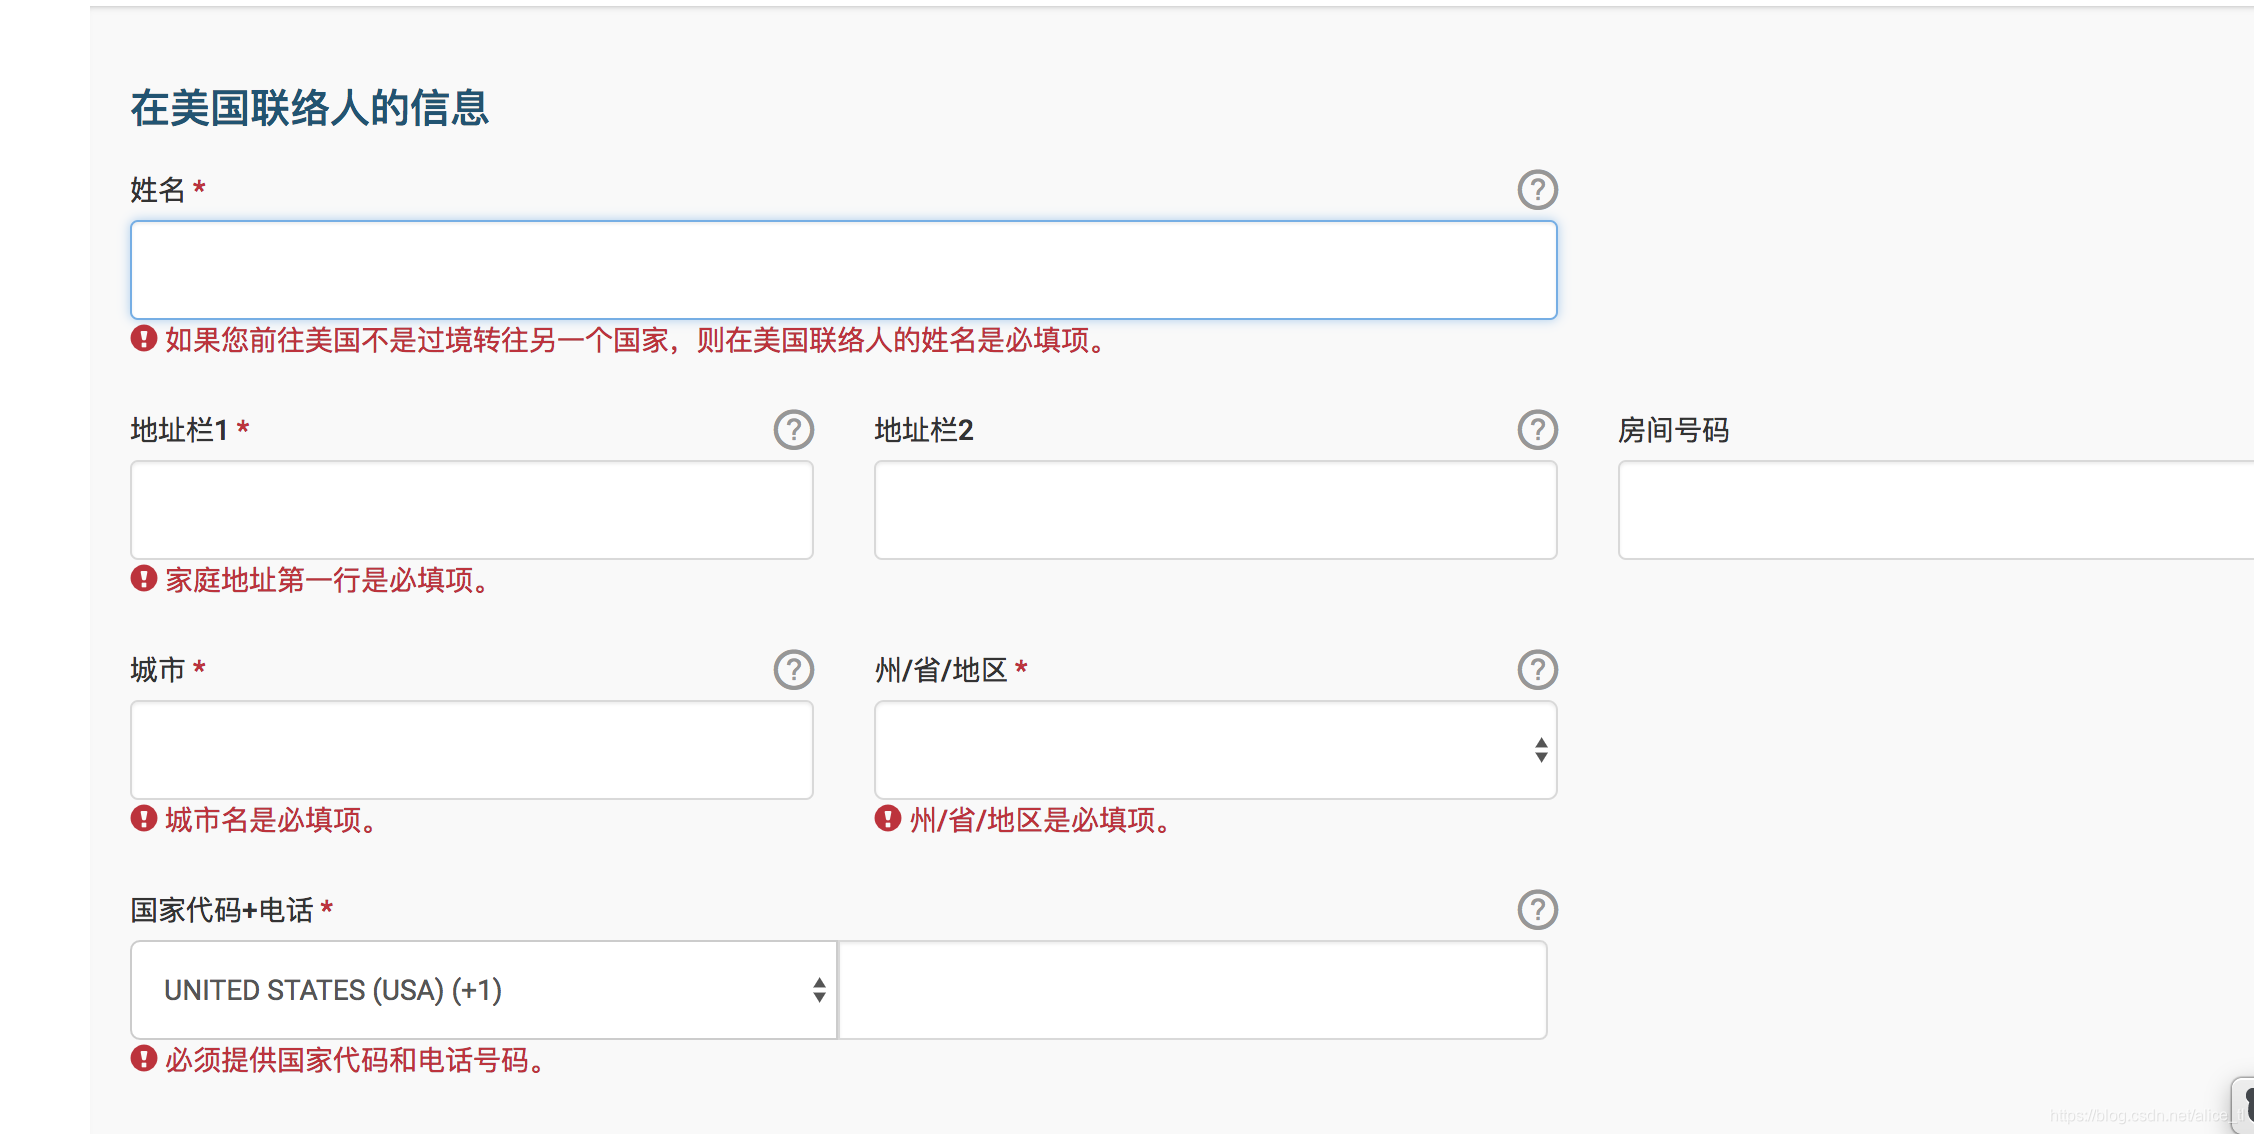Screen dimensions: 2254x1134
Task: Click arrows on the 州/省/地区 select box
Action: click(1541, 750)
